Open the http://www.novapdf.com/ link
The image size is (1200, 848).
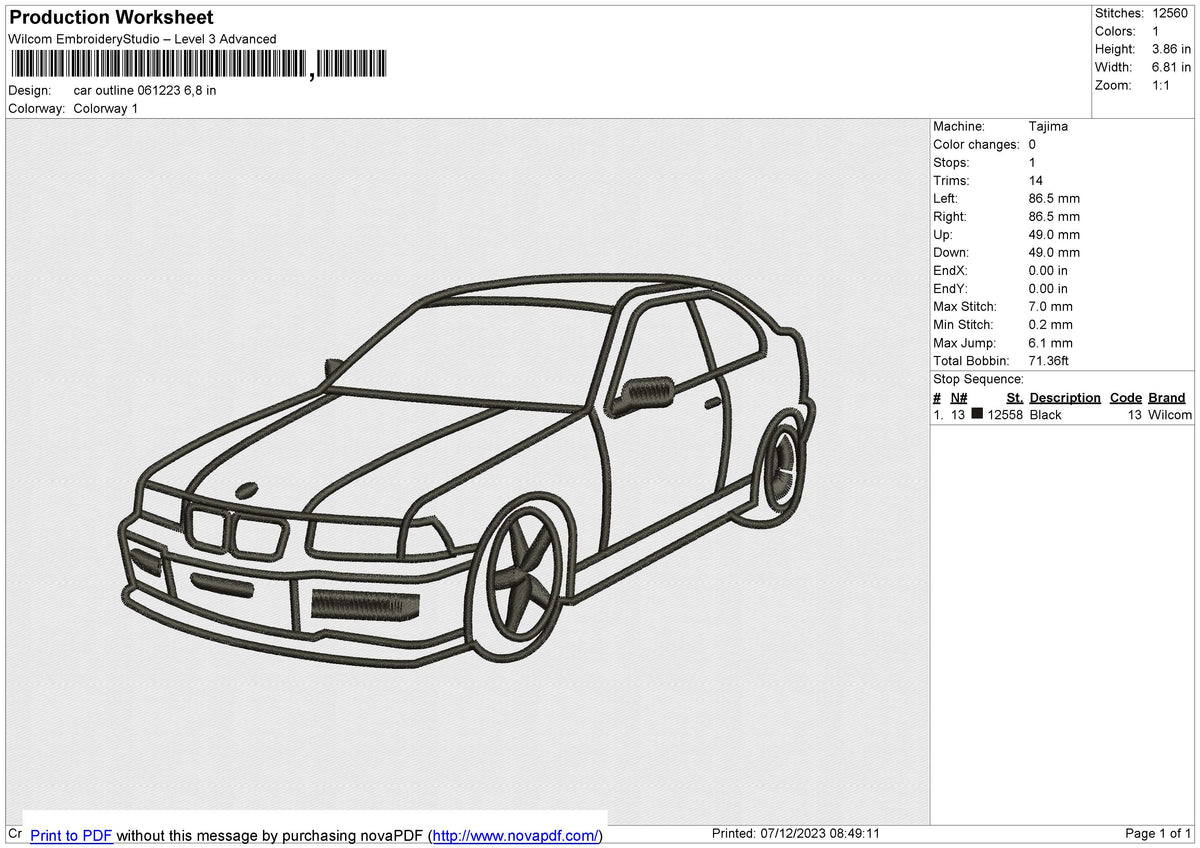coord(517,835)
